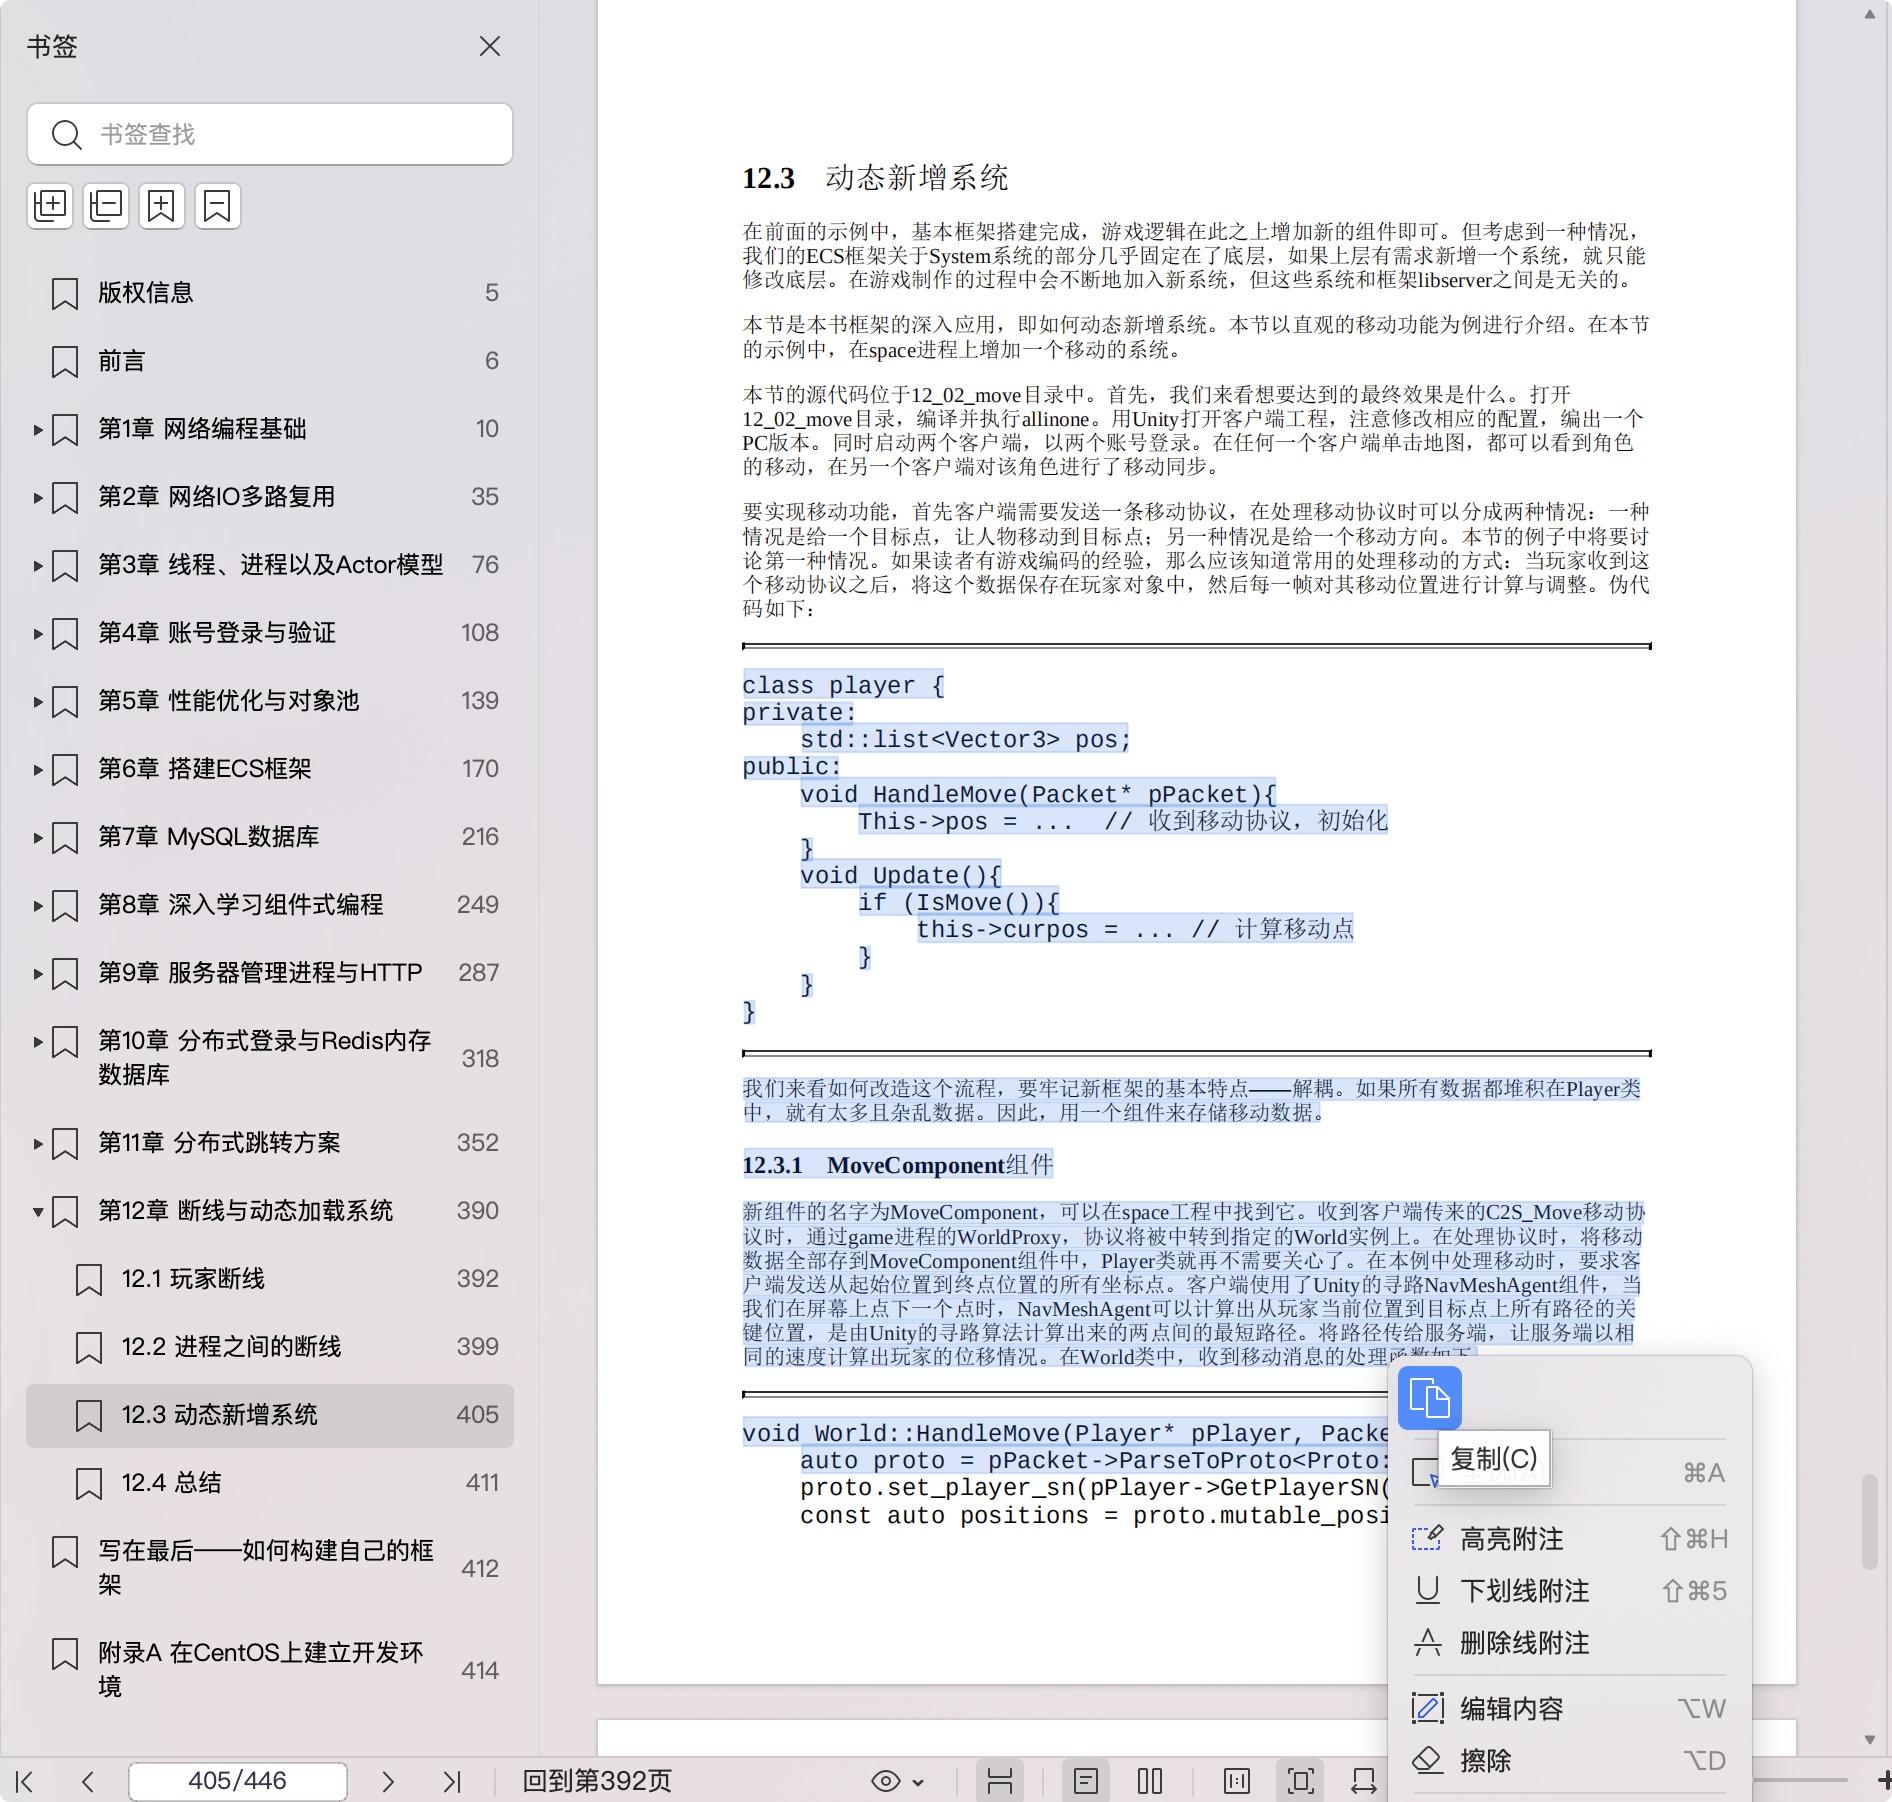Toggle single-page view mode
The image size is (1892, 1802).
(1086, 1781)
